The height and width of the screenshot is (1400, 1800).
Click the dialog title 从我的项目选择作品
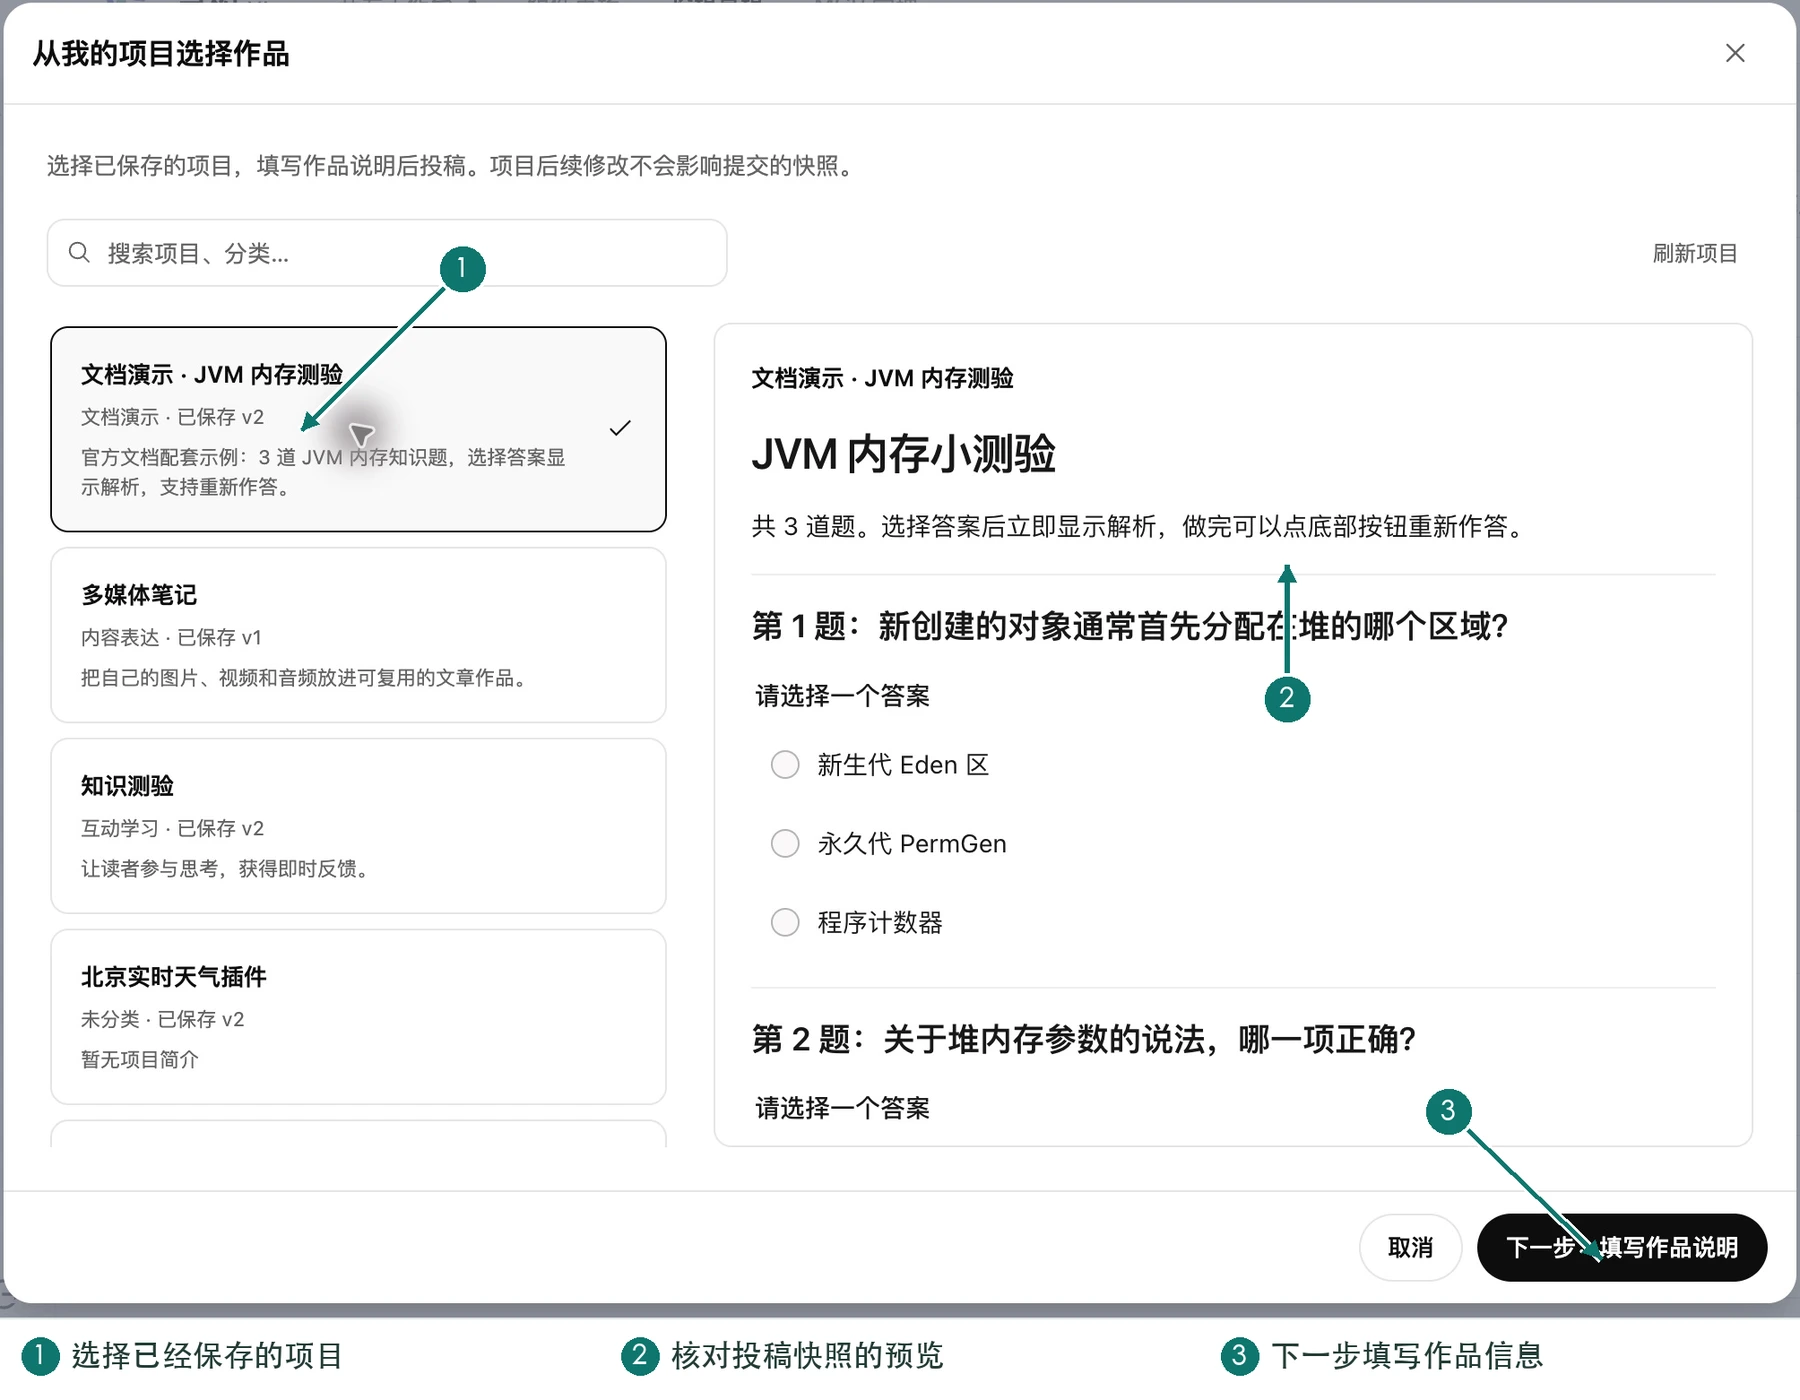point(161,53)
